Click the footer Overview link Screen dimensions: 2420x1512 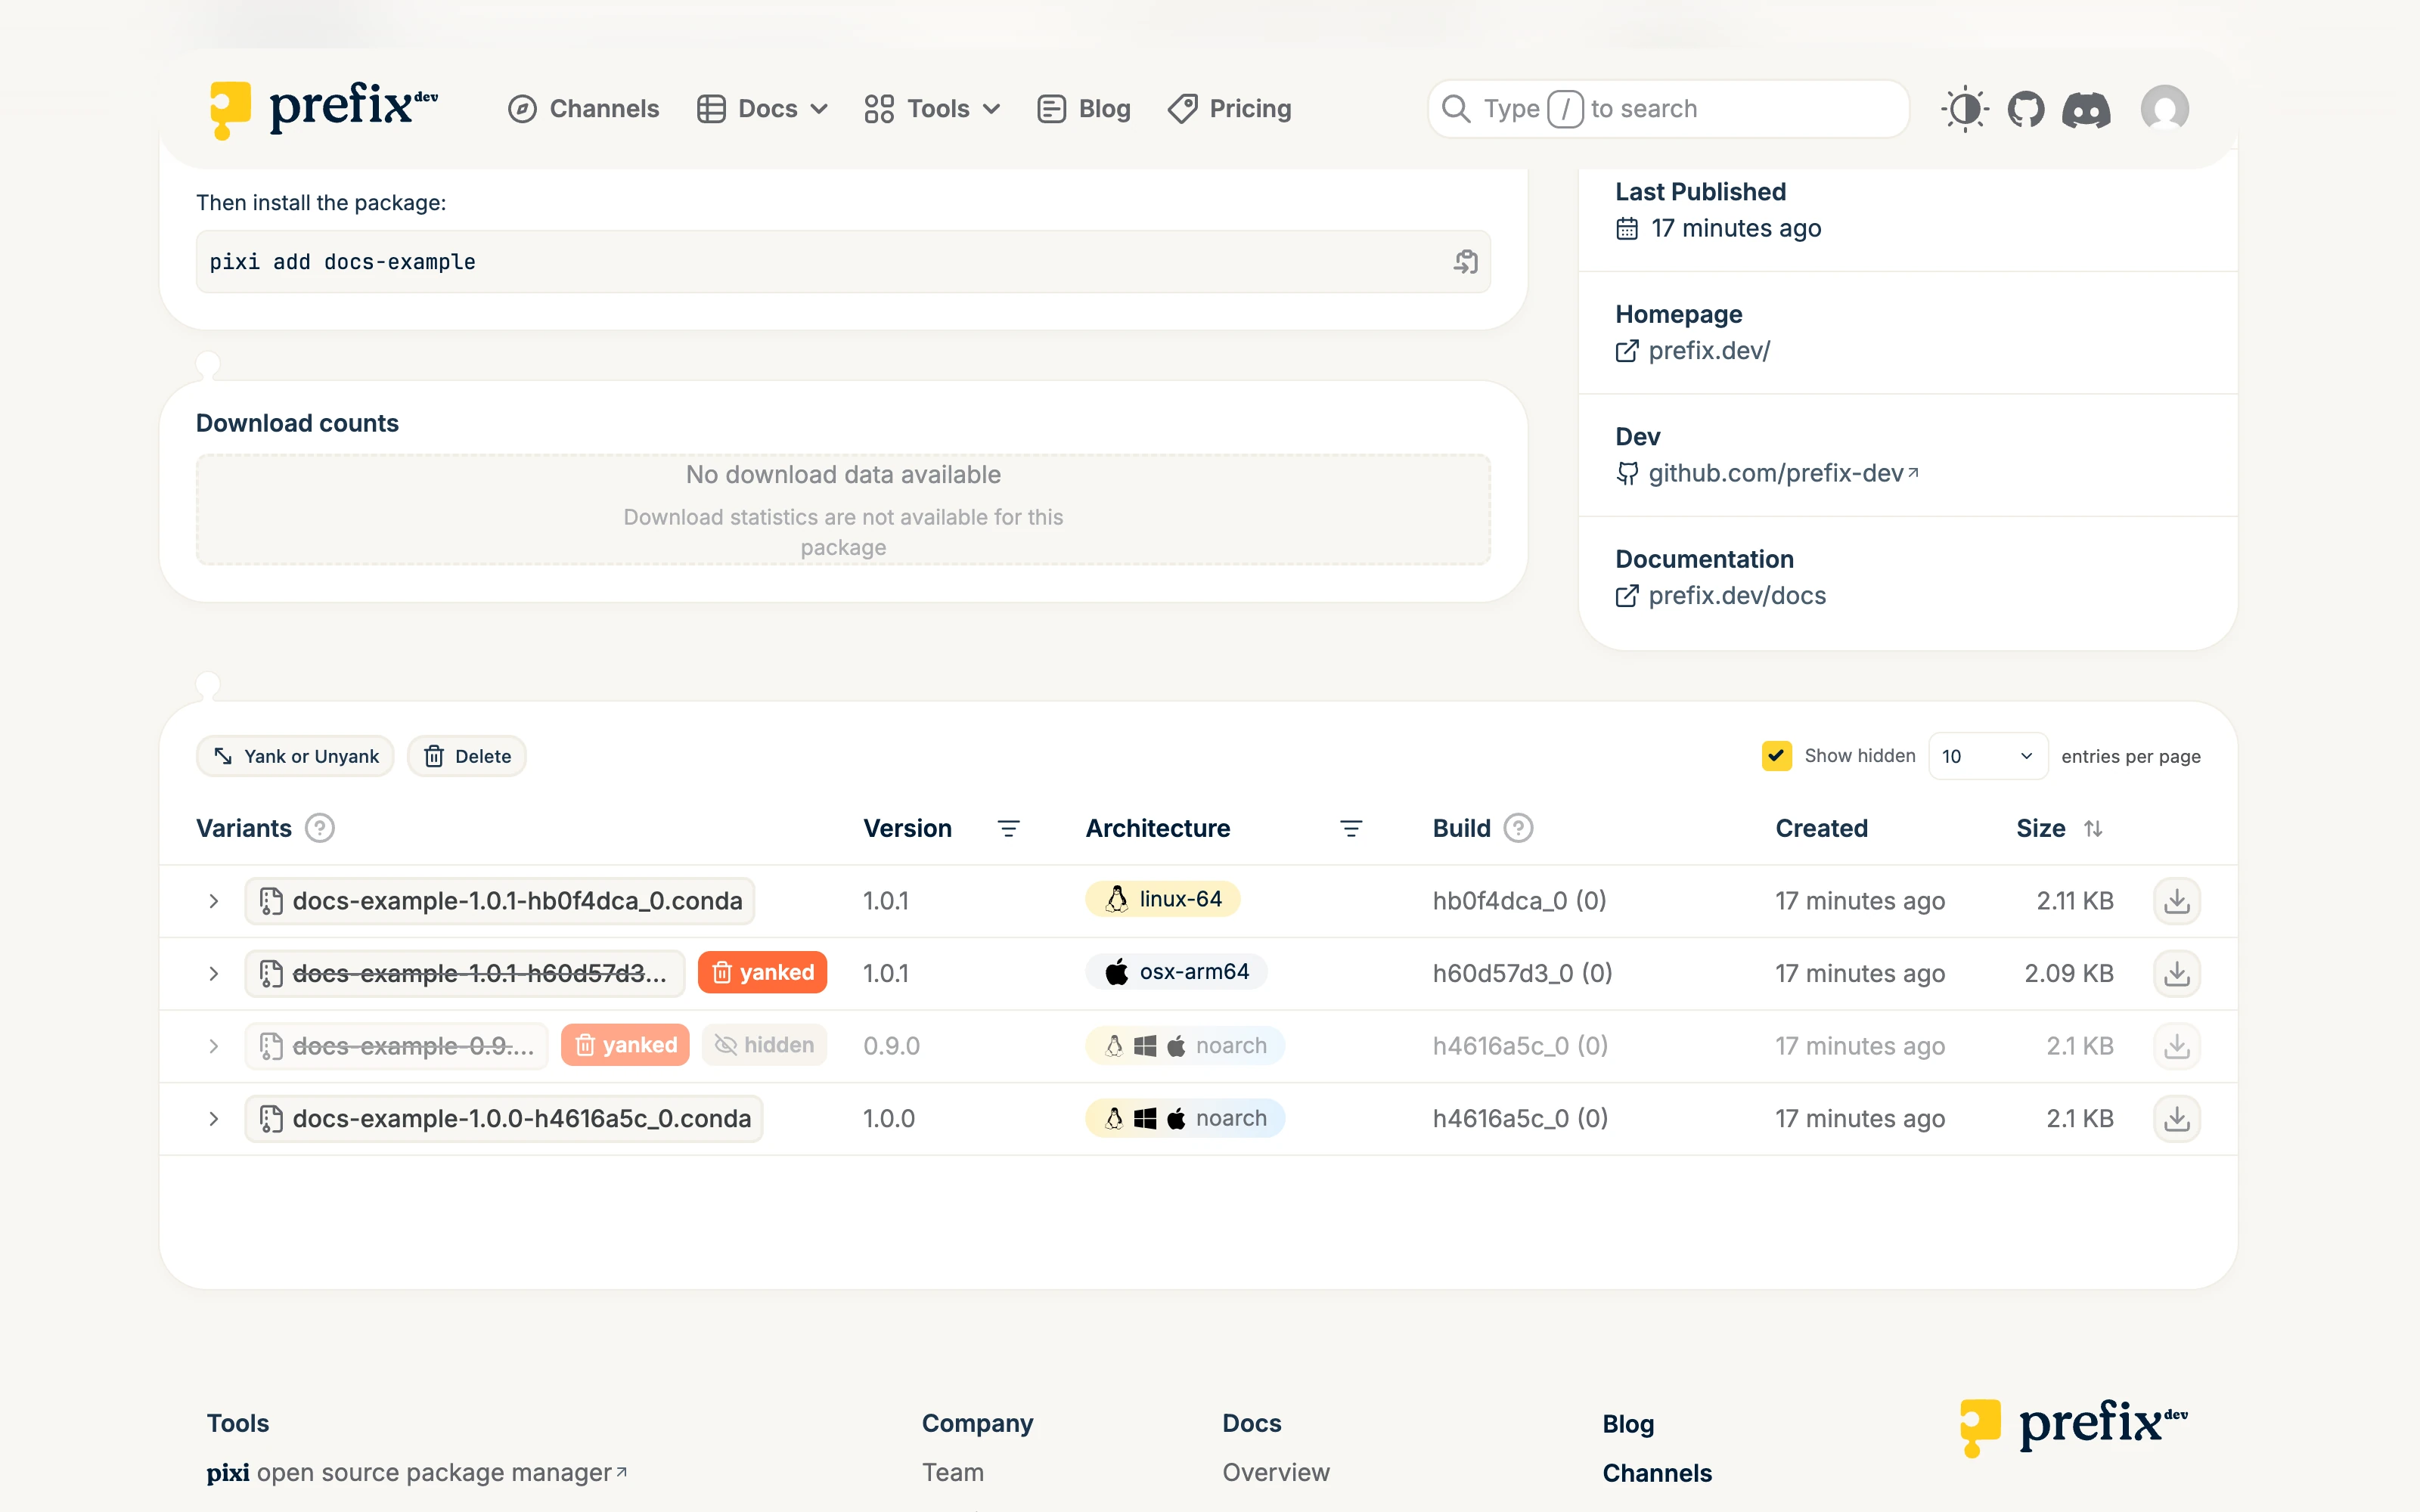[1276, 1472]
